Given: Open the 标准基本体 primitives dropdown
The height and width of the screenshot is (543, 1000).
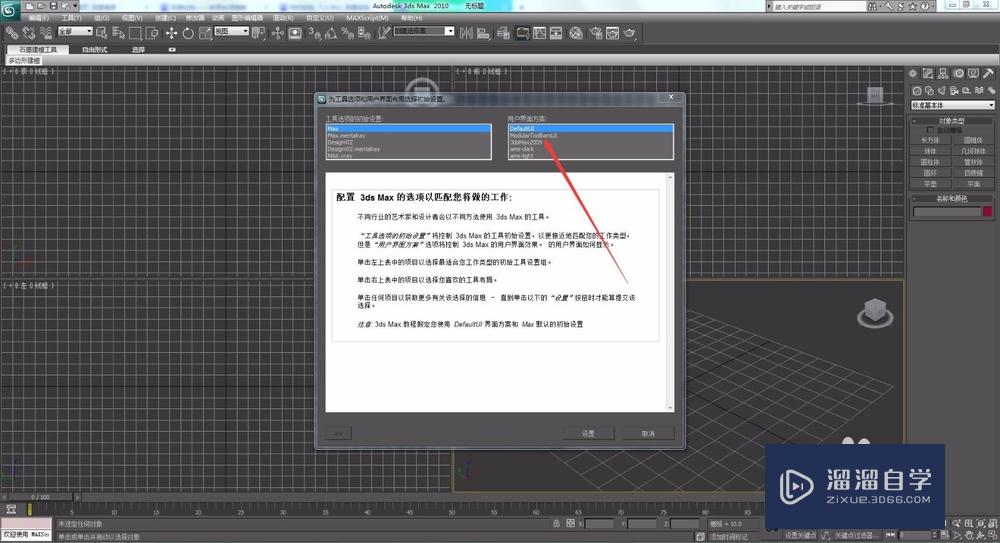Looking at the screenshot, I should tap(952, 105).
